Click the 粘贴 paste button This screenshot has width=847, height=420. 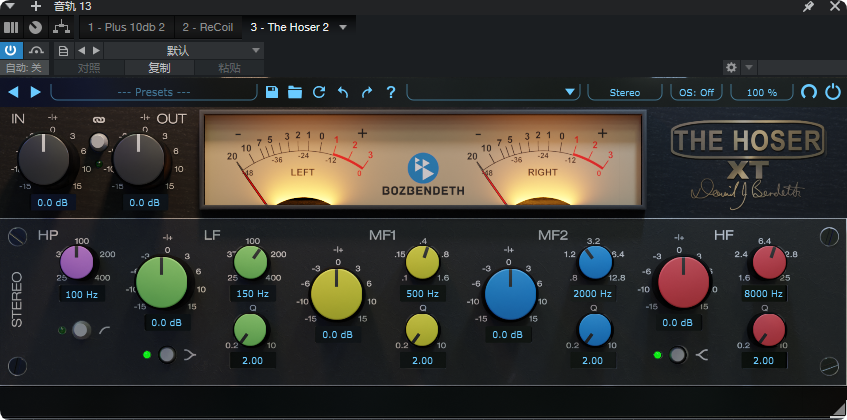click(x=229, y=68)
